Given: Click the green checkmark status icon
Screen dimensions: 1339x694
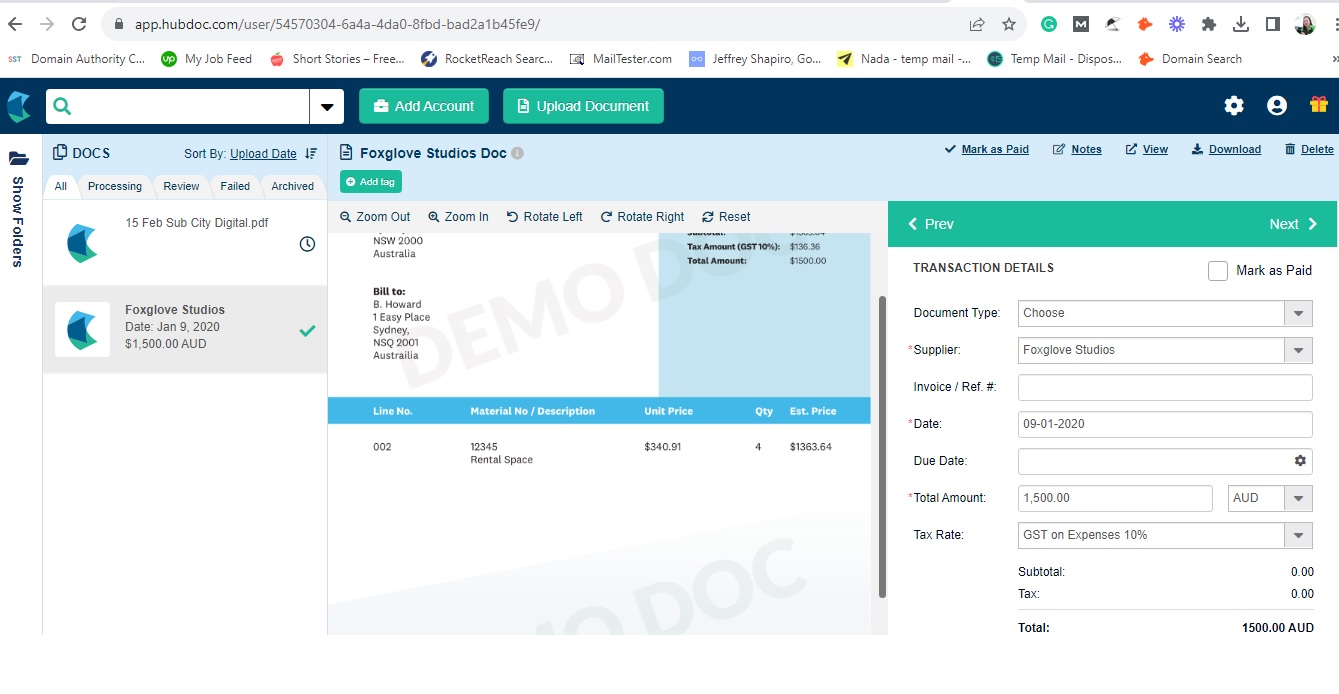Looking at the screenshot, I should [x=307, y=331].
